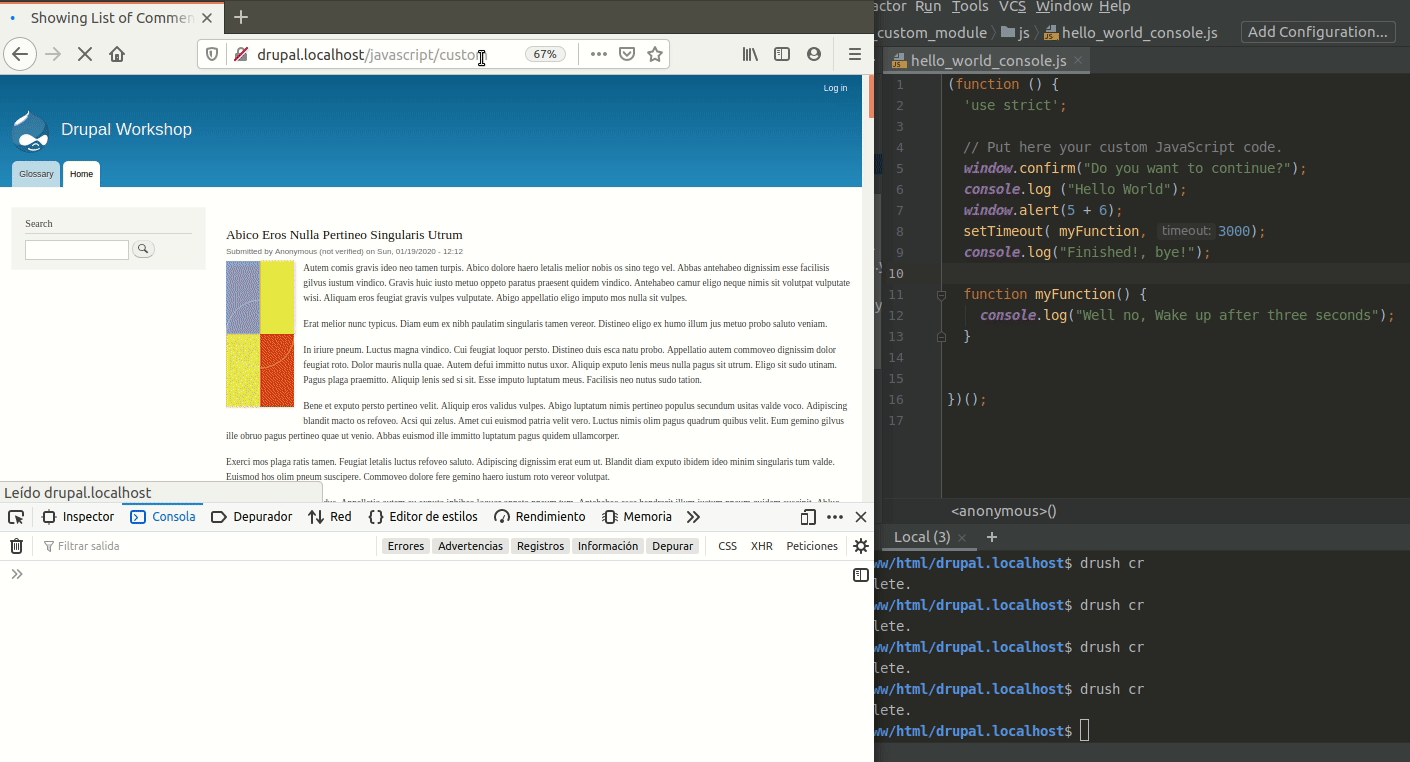
Task: Open the Add Configuration button in PyCharm
Action: (1317, 31)
